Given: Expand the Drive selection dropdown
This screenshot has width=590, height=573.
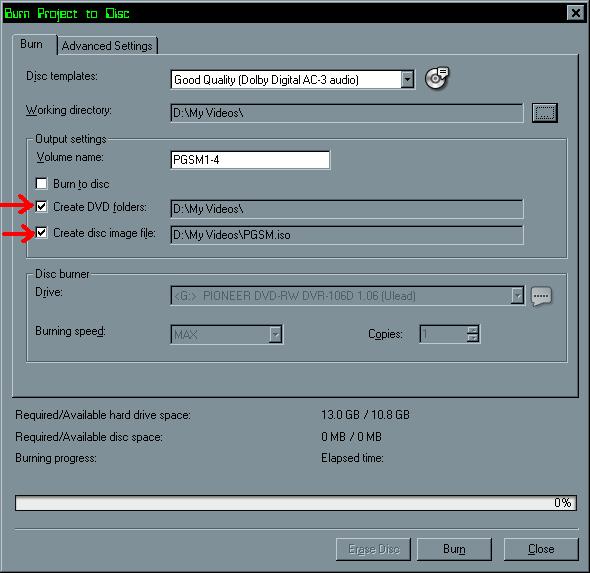Looking at the screenshot, I should pyautogui.click(x=517, y=295).
